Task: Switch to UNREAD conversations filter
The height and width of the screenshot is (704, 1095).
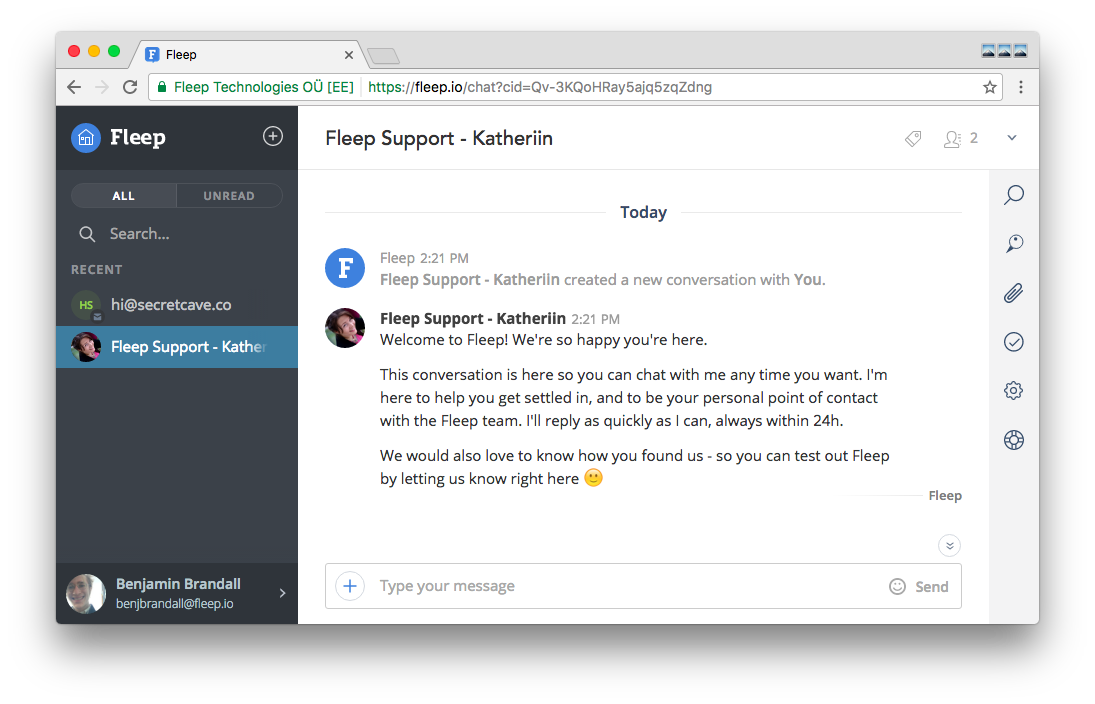Action: 229,196
